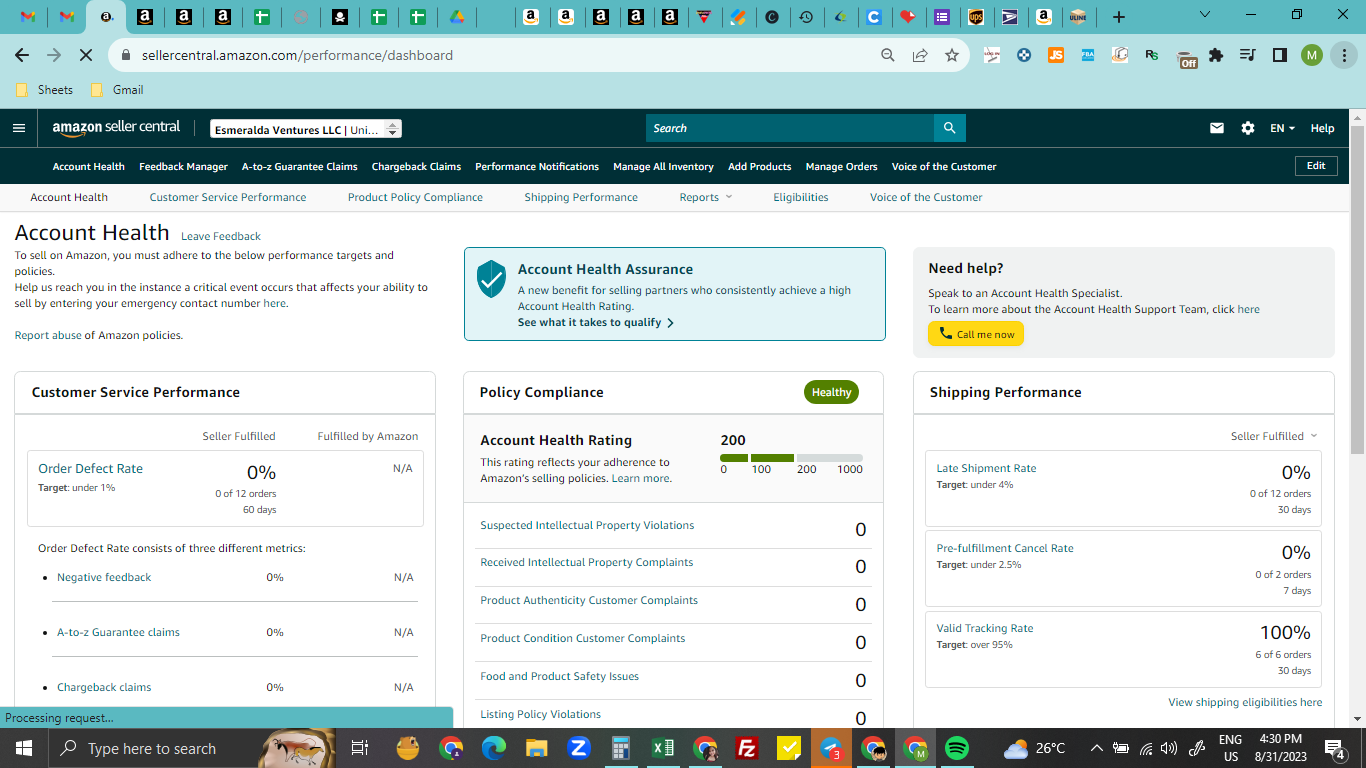Open the Esmeralda Ventures account switcher dropdown
1366x768 pixels.
[306, 129]
